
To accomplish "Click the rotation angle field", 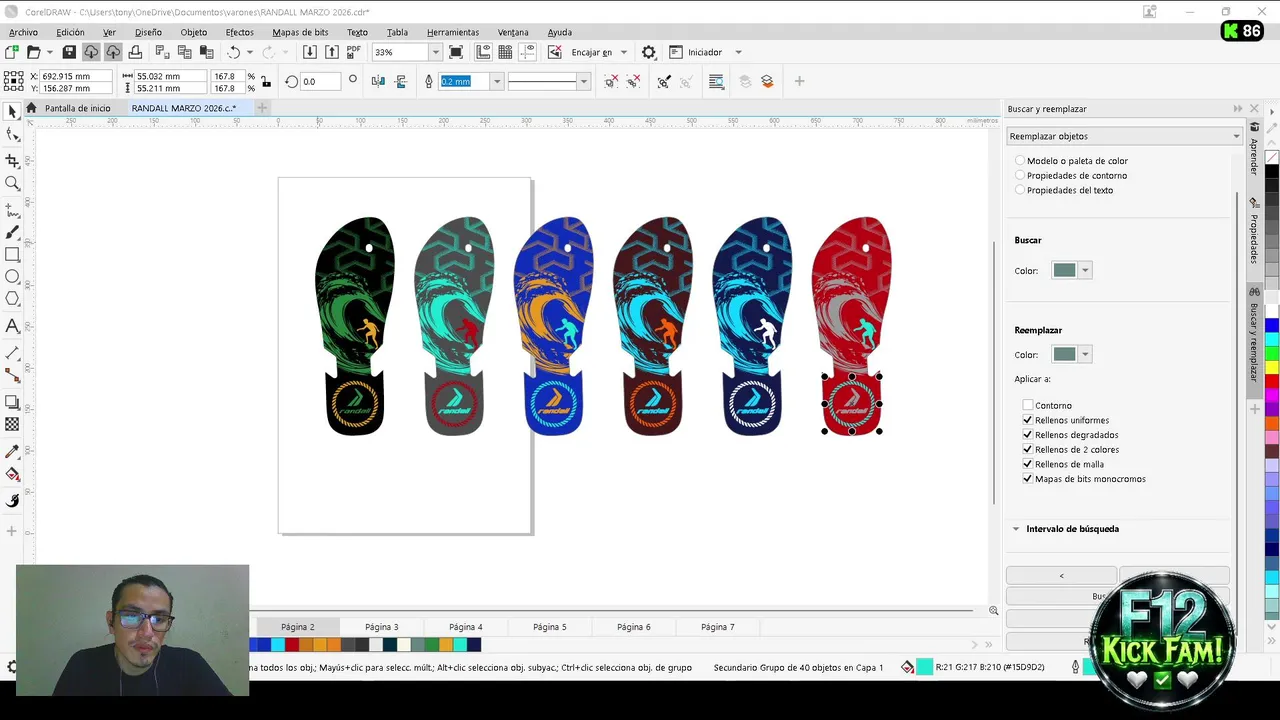I will (320, 81).
